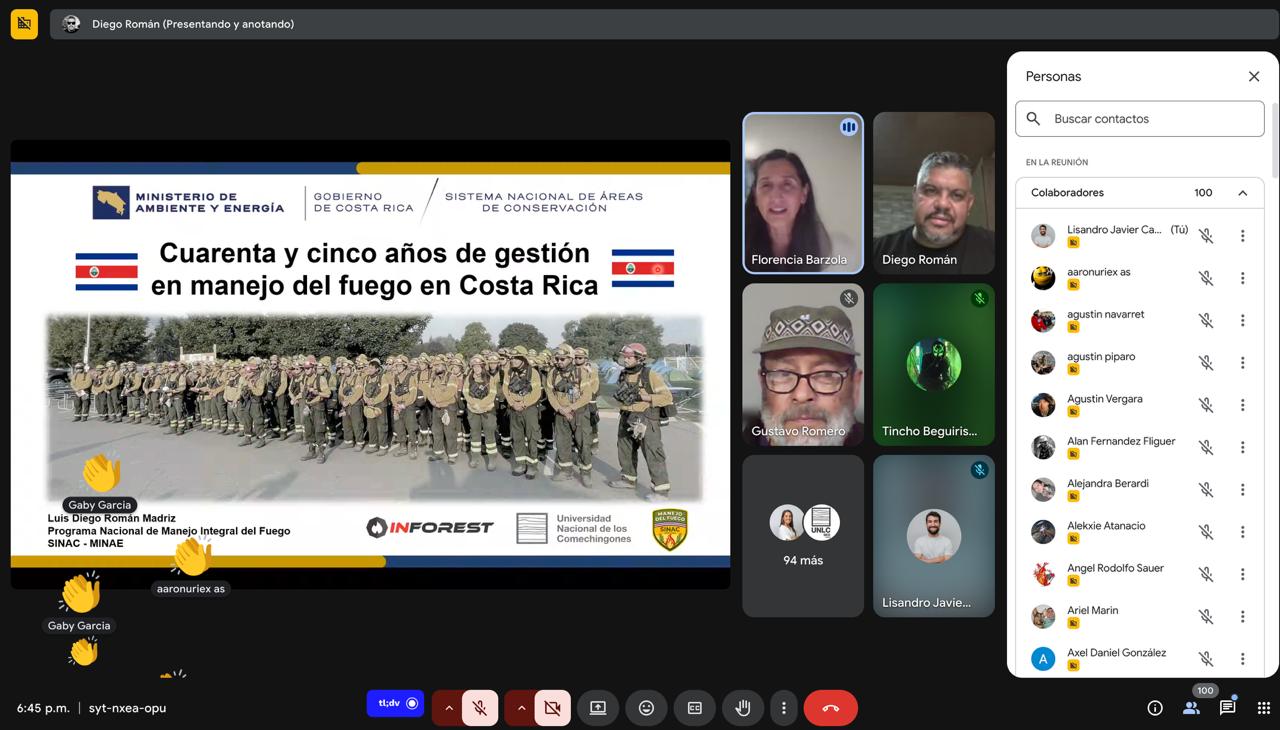The height and width of the screenshot is (730, 1280).
Task: Raise hand in the meeting
Action: coord(742,708)
